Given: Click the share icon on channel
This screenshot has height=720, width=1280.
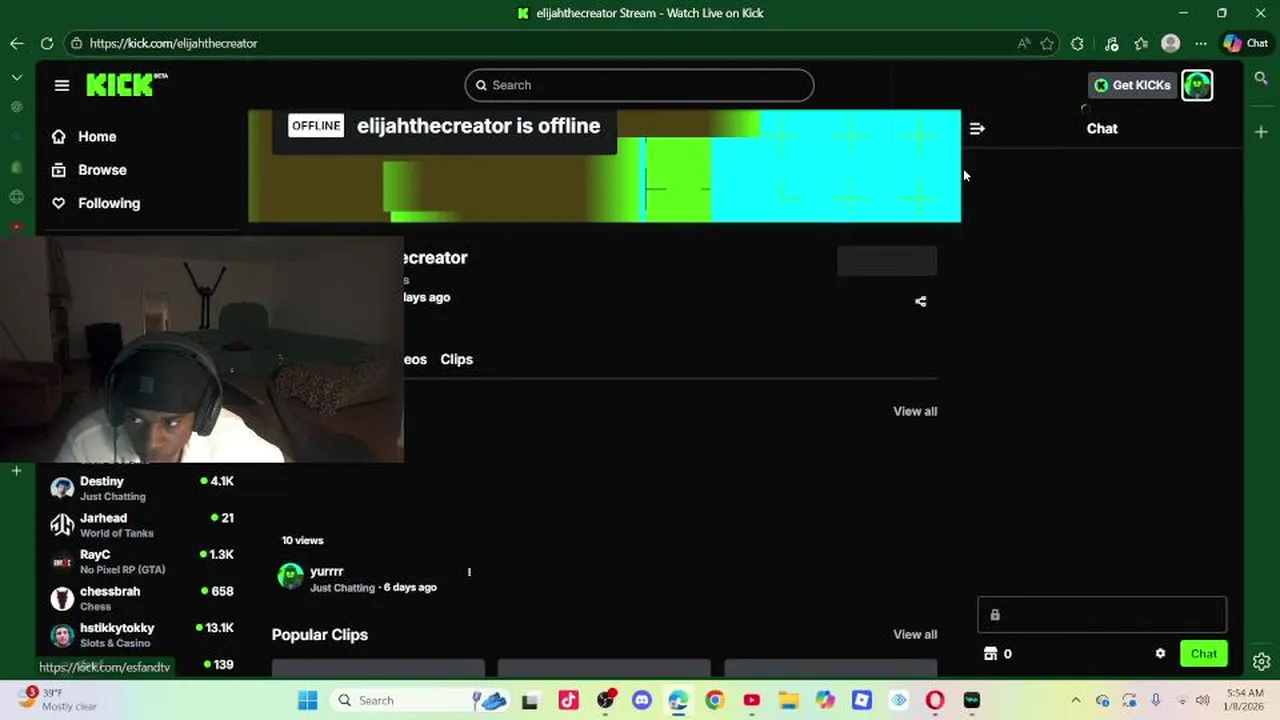Looking at the screenshot, I should click(x=920, y=301).
